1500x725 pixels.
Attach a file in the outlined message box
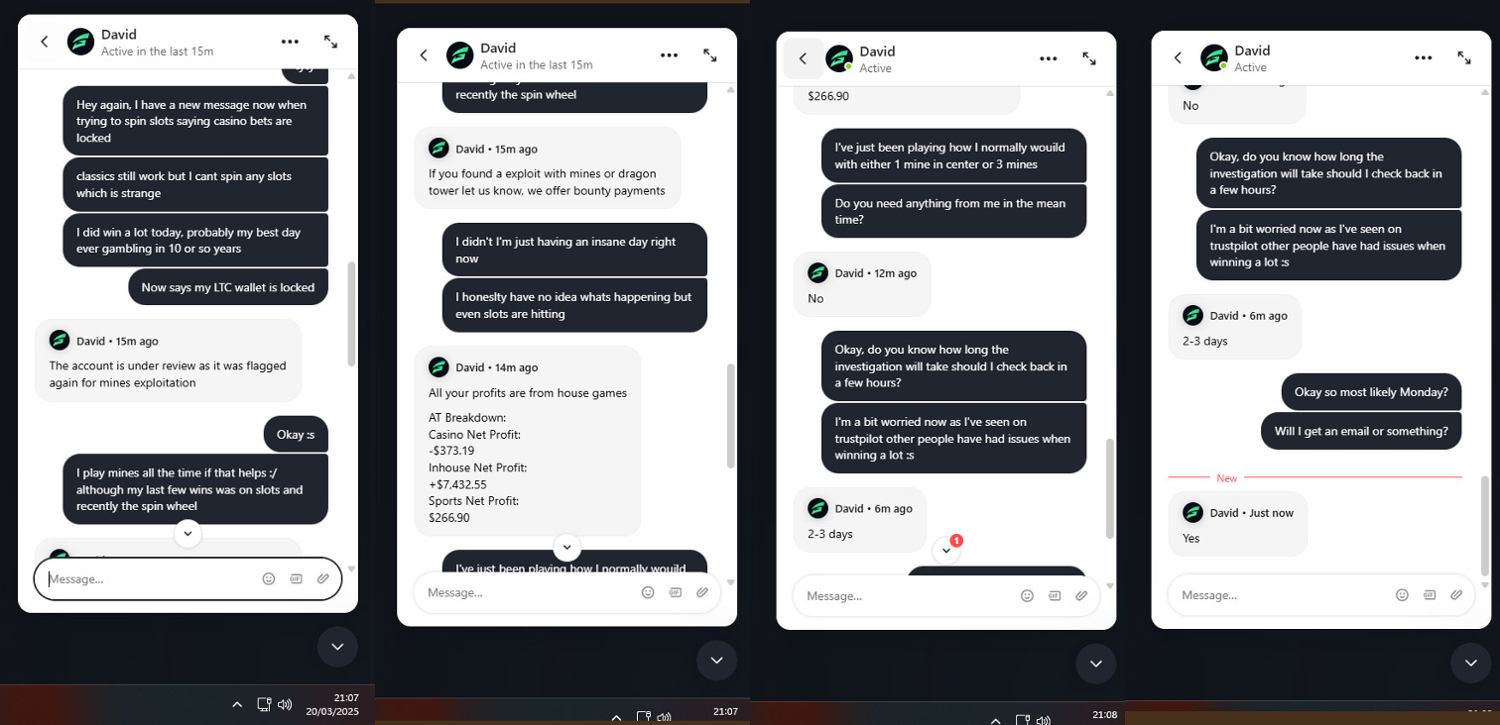pos(323,579)
